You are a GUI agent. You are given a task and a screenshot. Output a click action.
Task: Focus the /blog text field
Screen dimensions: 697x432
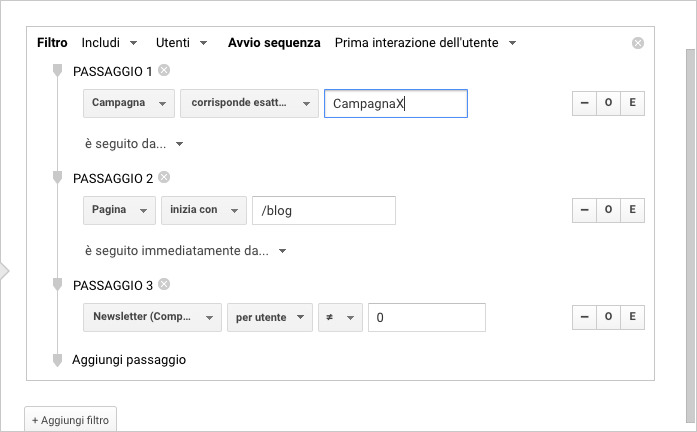(x=324, y=211)
